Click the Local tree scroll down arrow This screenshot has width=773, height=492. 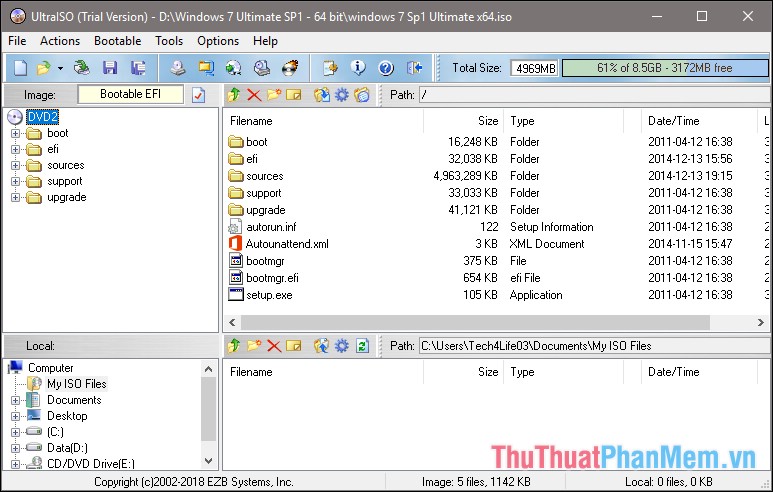(209, 461)
